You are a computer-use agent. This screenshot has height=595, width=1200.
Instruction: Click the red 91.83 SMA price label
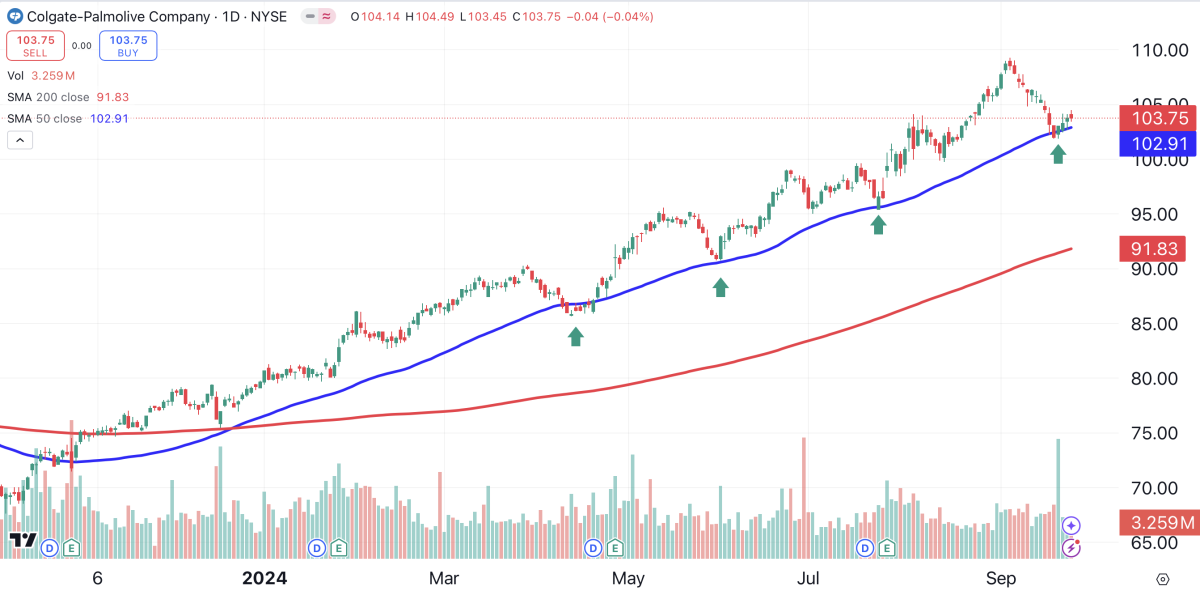1152,248
